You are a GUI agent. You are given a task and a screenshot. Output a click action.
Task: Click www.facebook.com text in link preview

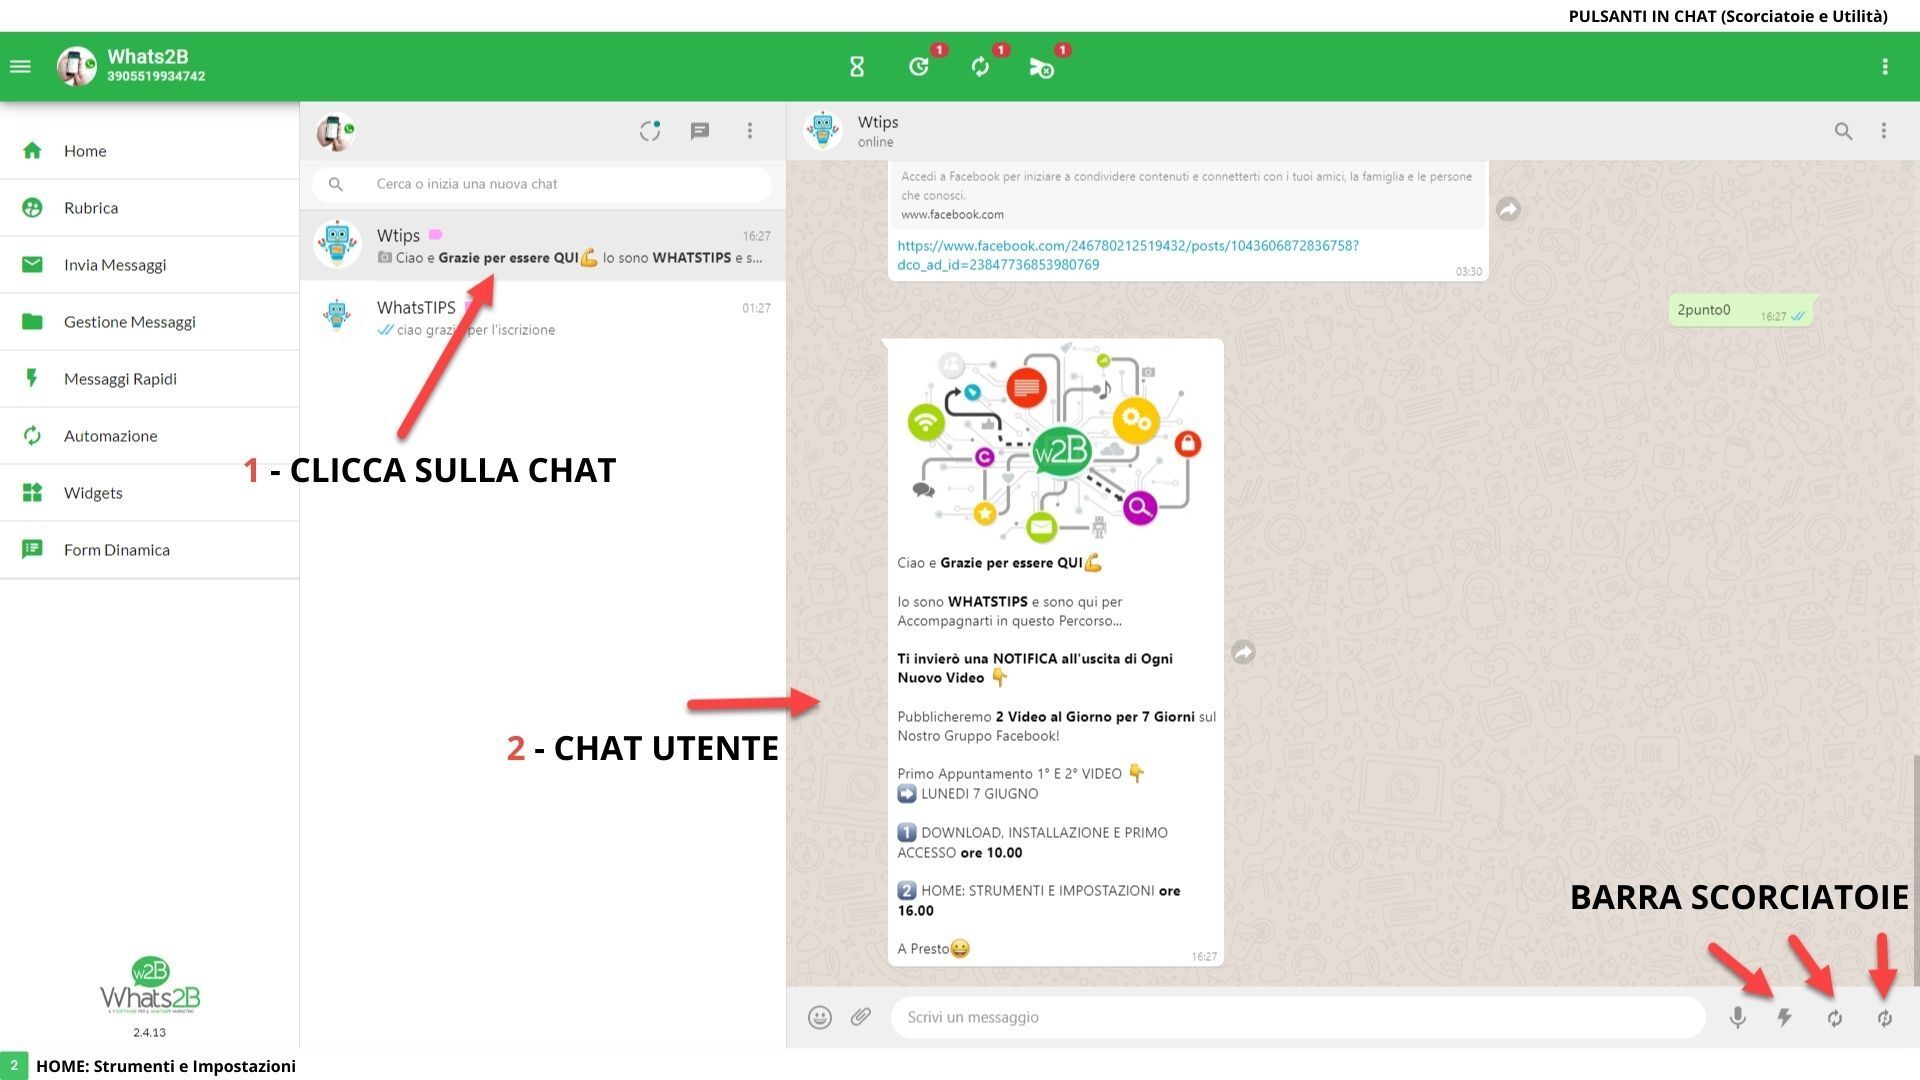click(952, 215)
